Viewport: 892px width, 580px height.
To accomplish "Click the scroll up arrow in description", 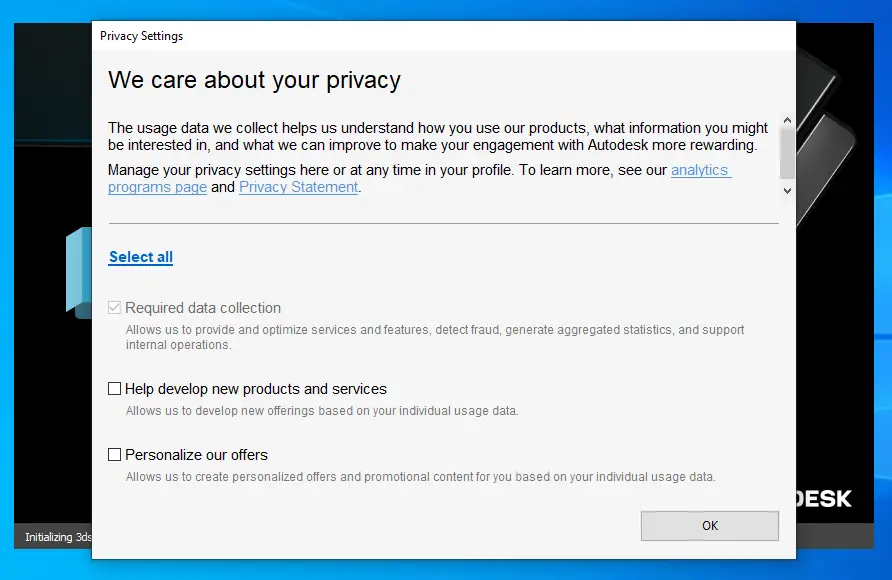I will point(787,120).
